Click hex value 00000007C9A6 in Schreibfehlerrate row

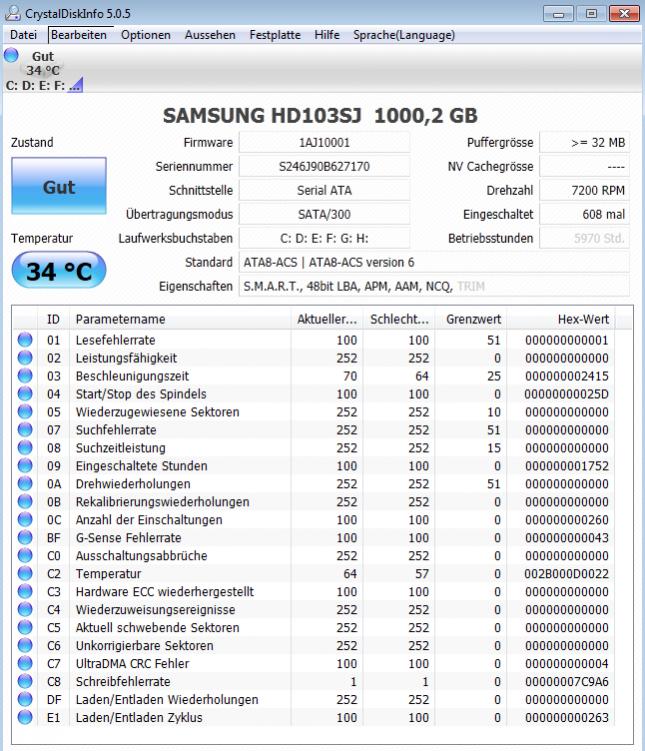[566, 681]
